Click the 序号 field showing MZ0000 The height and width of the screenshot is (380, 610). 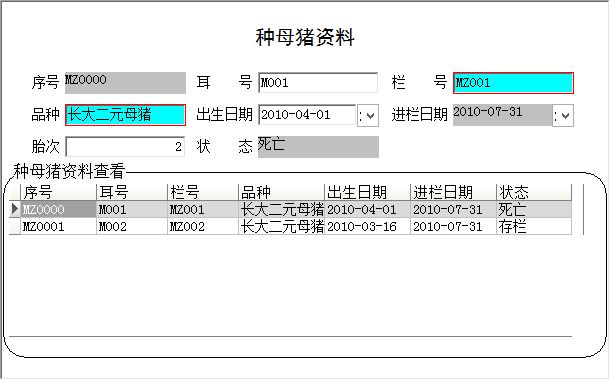click(x=125, y=83)
